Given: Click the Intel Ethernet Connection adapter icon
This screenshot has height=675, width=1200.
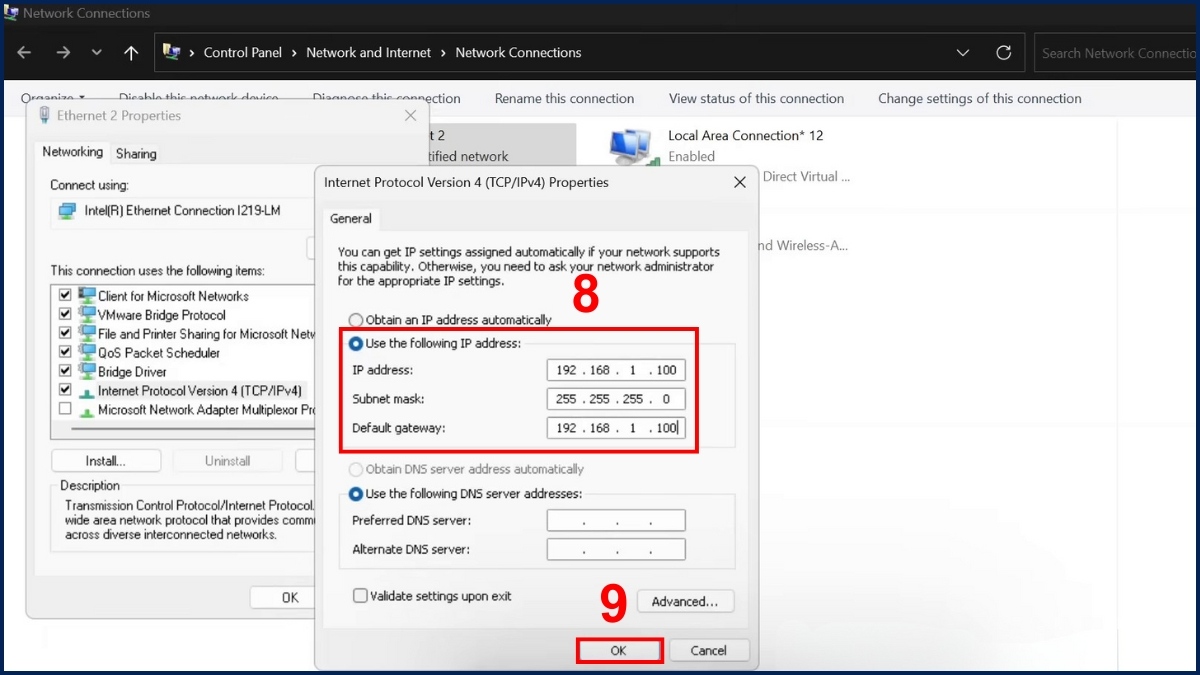Looking at the screenshot, I should pyautogui.click(x=67, y=211).
